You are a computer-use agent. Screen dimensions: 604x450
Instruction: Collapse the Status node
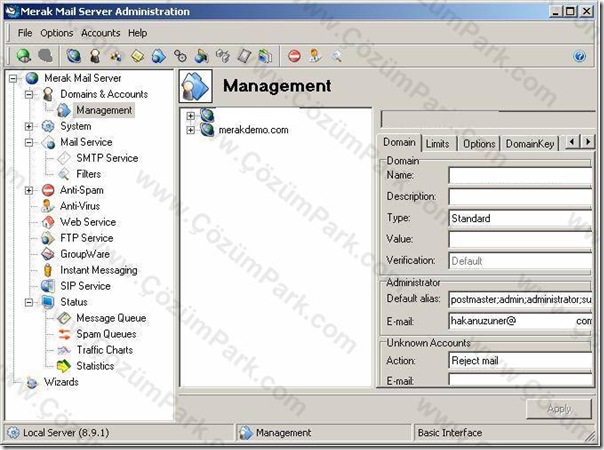click(29, 302)
